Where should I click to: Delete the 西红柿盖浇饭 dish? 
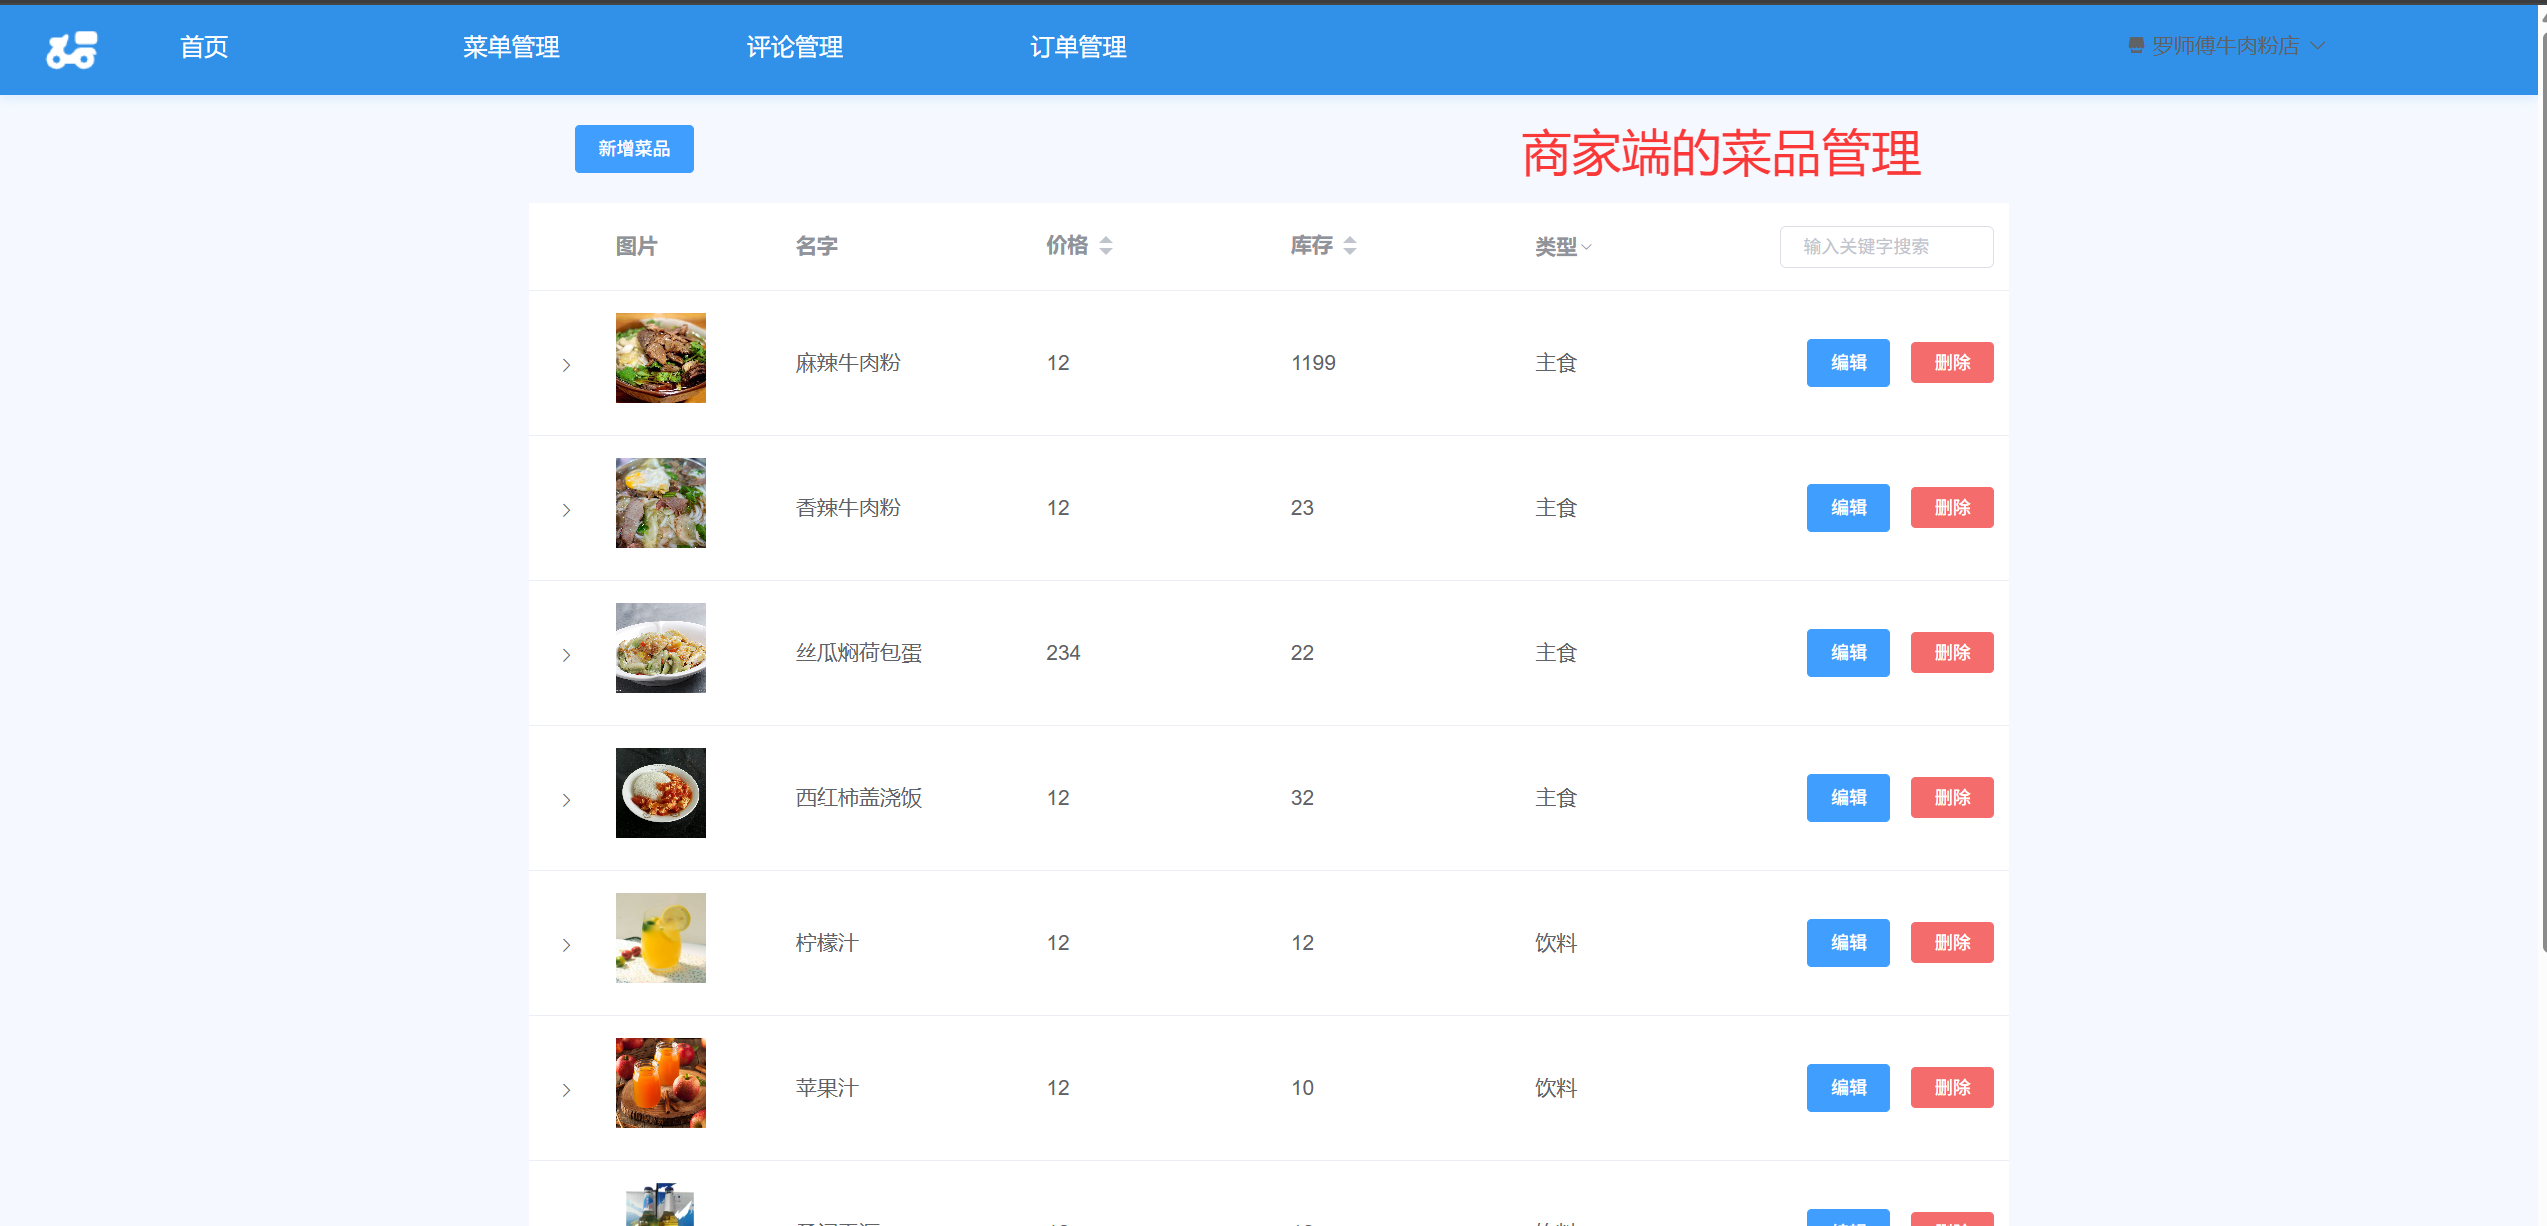click(1951, 798)
